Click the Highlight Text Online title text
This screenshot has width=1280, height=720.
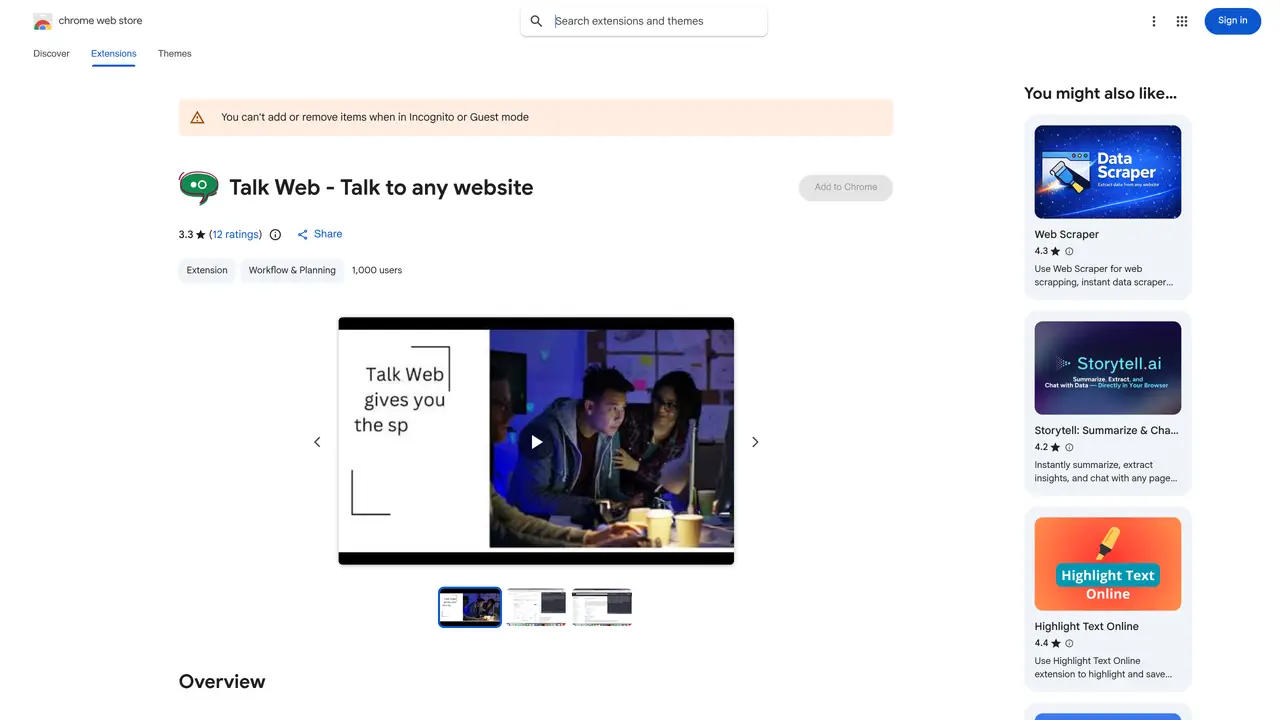coord(1087,626)
